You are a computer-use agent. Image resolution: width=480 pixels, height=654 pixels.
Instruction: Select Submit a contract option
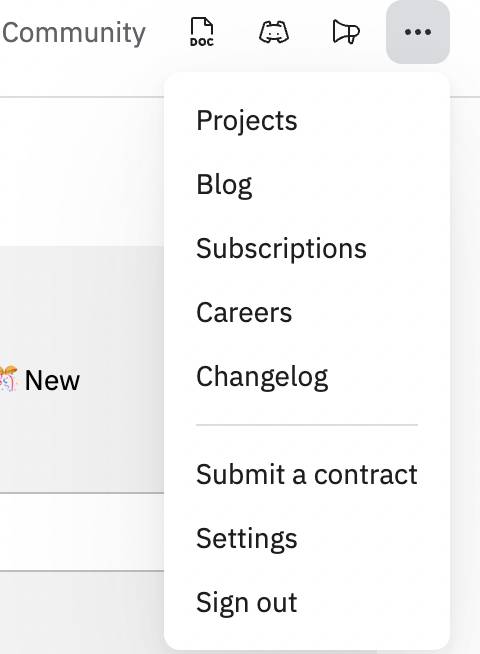[307, 474]
